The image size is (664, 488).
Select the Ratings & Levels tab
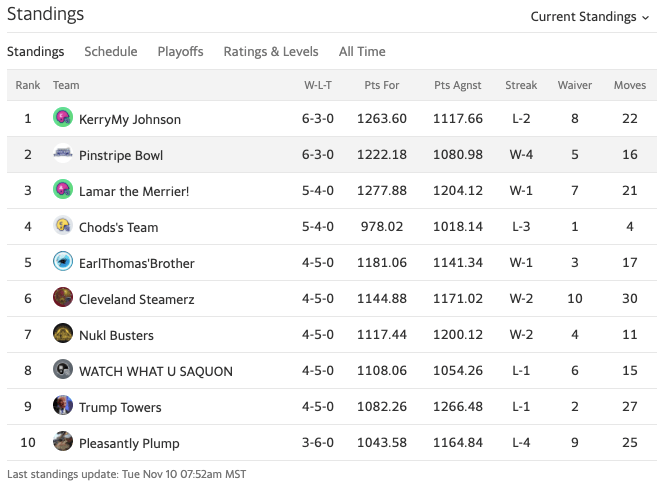pos(271,51)
